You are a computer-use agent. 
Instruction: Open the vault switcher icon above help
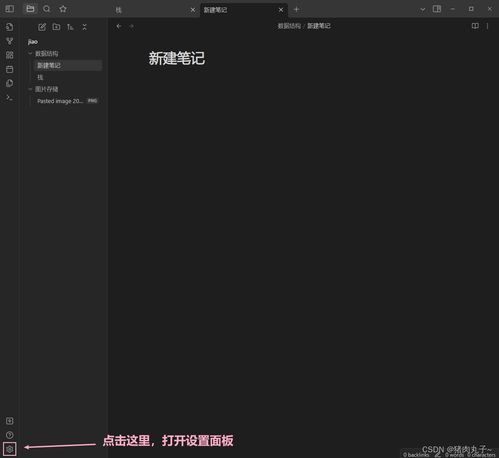(x=10, y=421)
